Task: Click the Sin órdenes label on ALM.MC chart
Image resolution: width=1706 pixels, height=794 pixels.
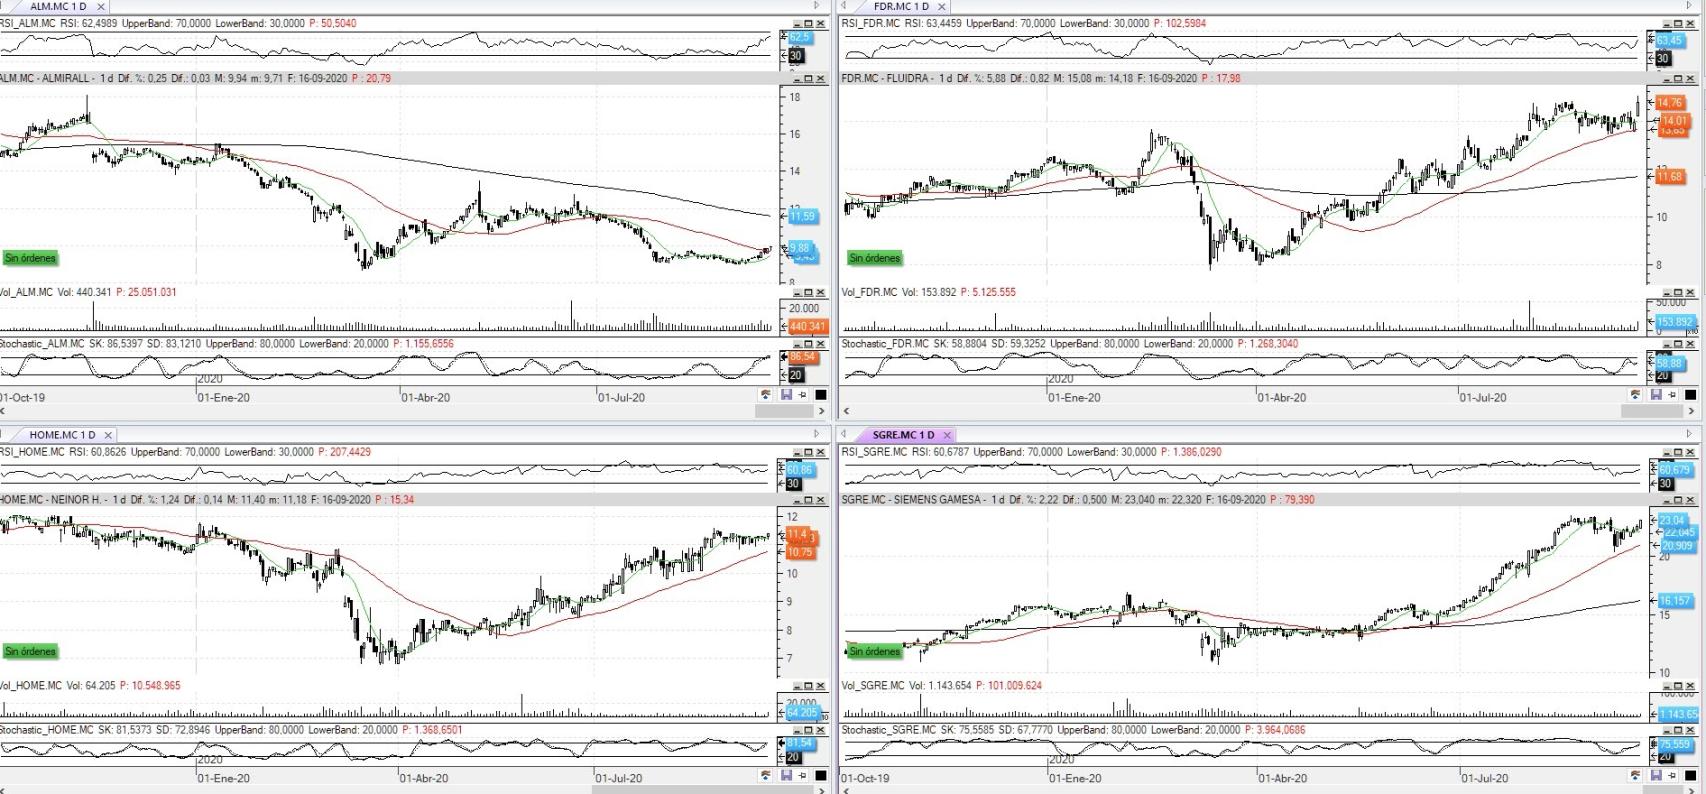Action: (30, 258)
